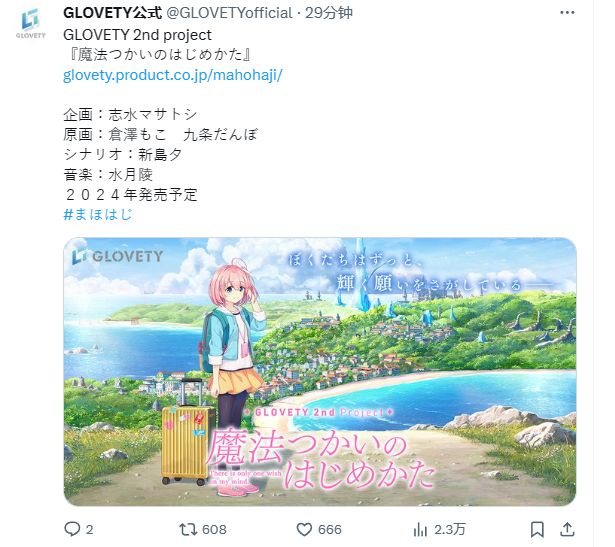Open the promotional game banner image
615x547 pixels.
tap(320, 371)
